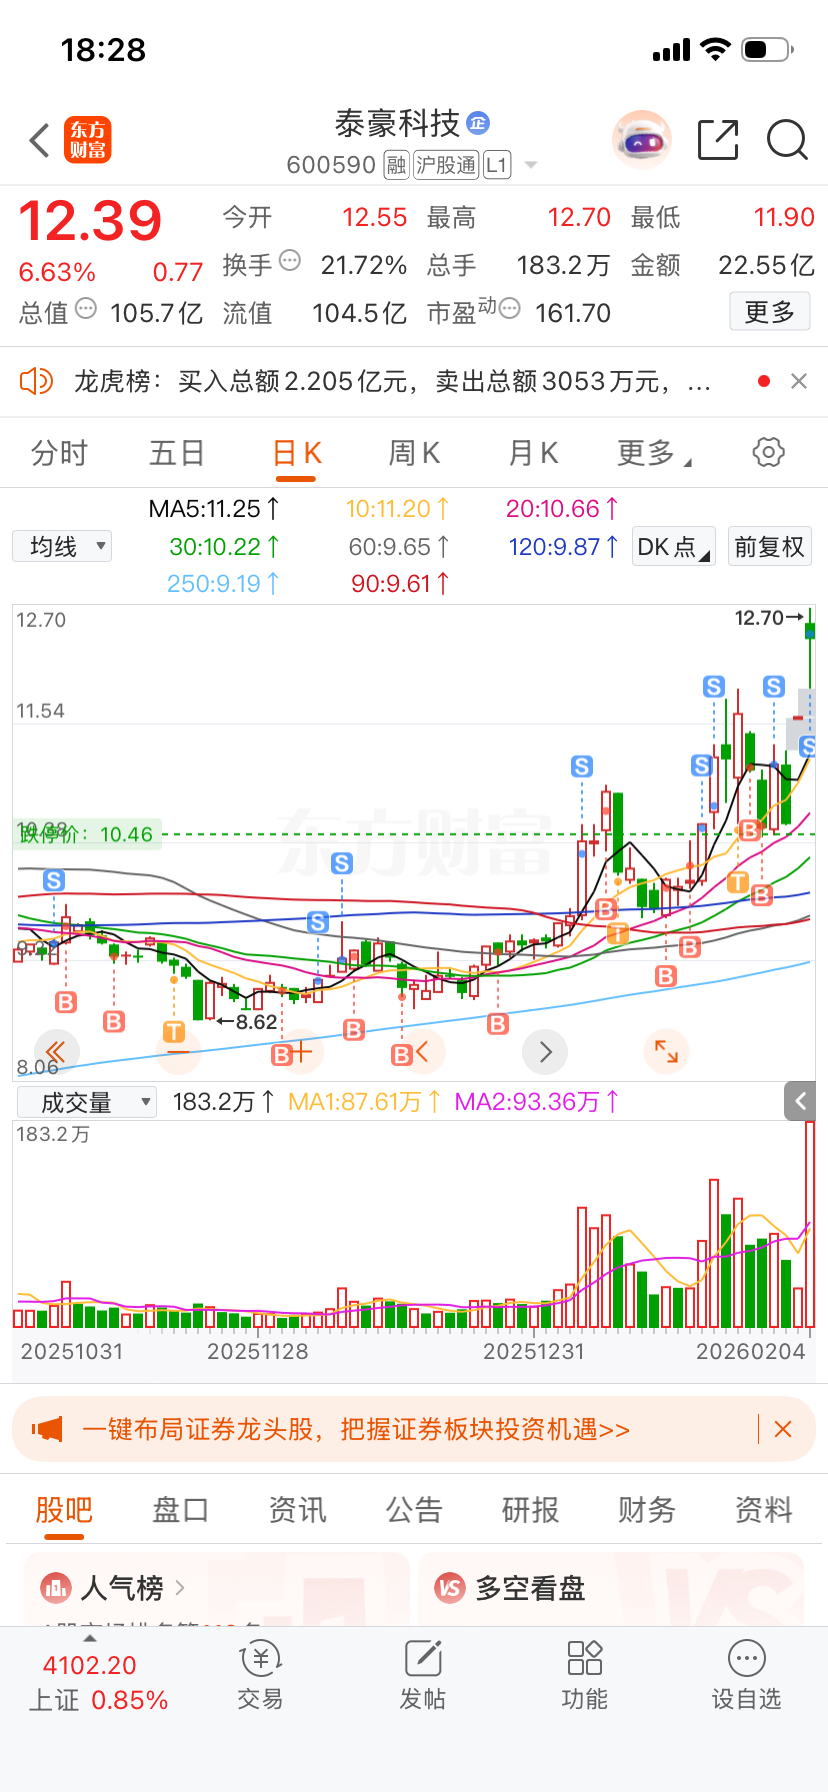828x1792 pixels.
Task: Tap the speaker icon on 龙虎榜 notice
Action: pyautogui.click(x=36, y=381)
